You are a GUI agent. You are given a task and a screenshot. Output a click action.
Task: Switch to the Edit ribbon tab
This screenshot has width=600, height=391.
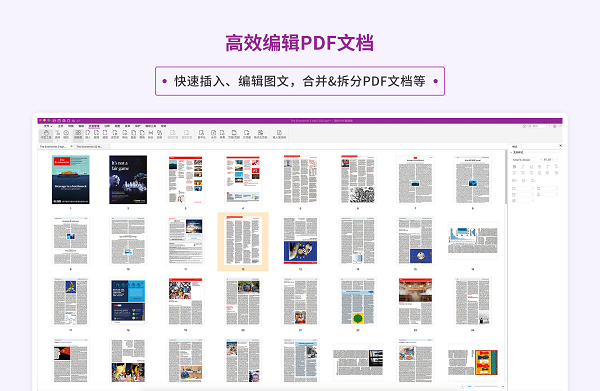click(x=81, y=126)
